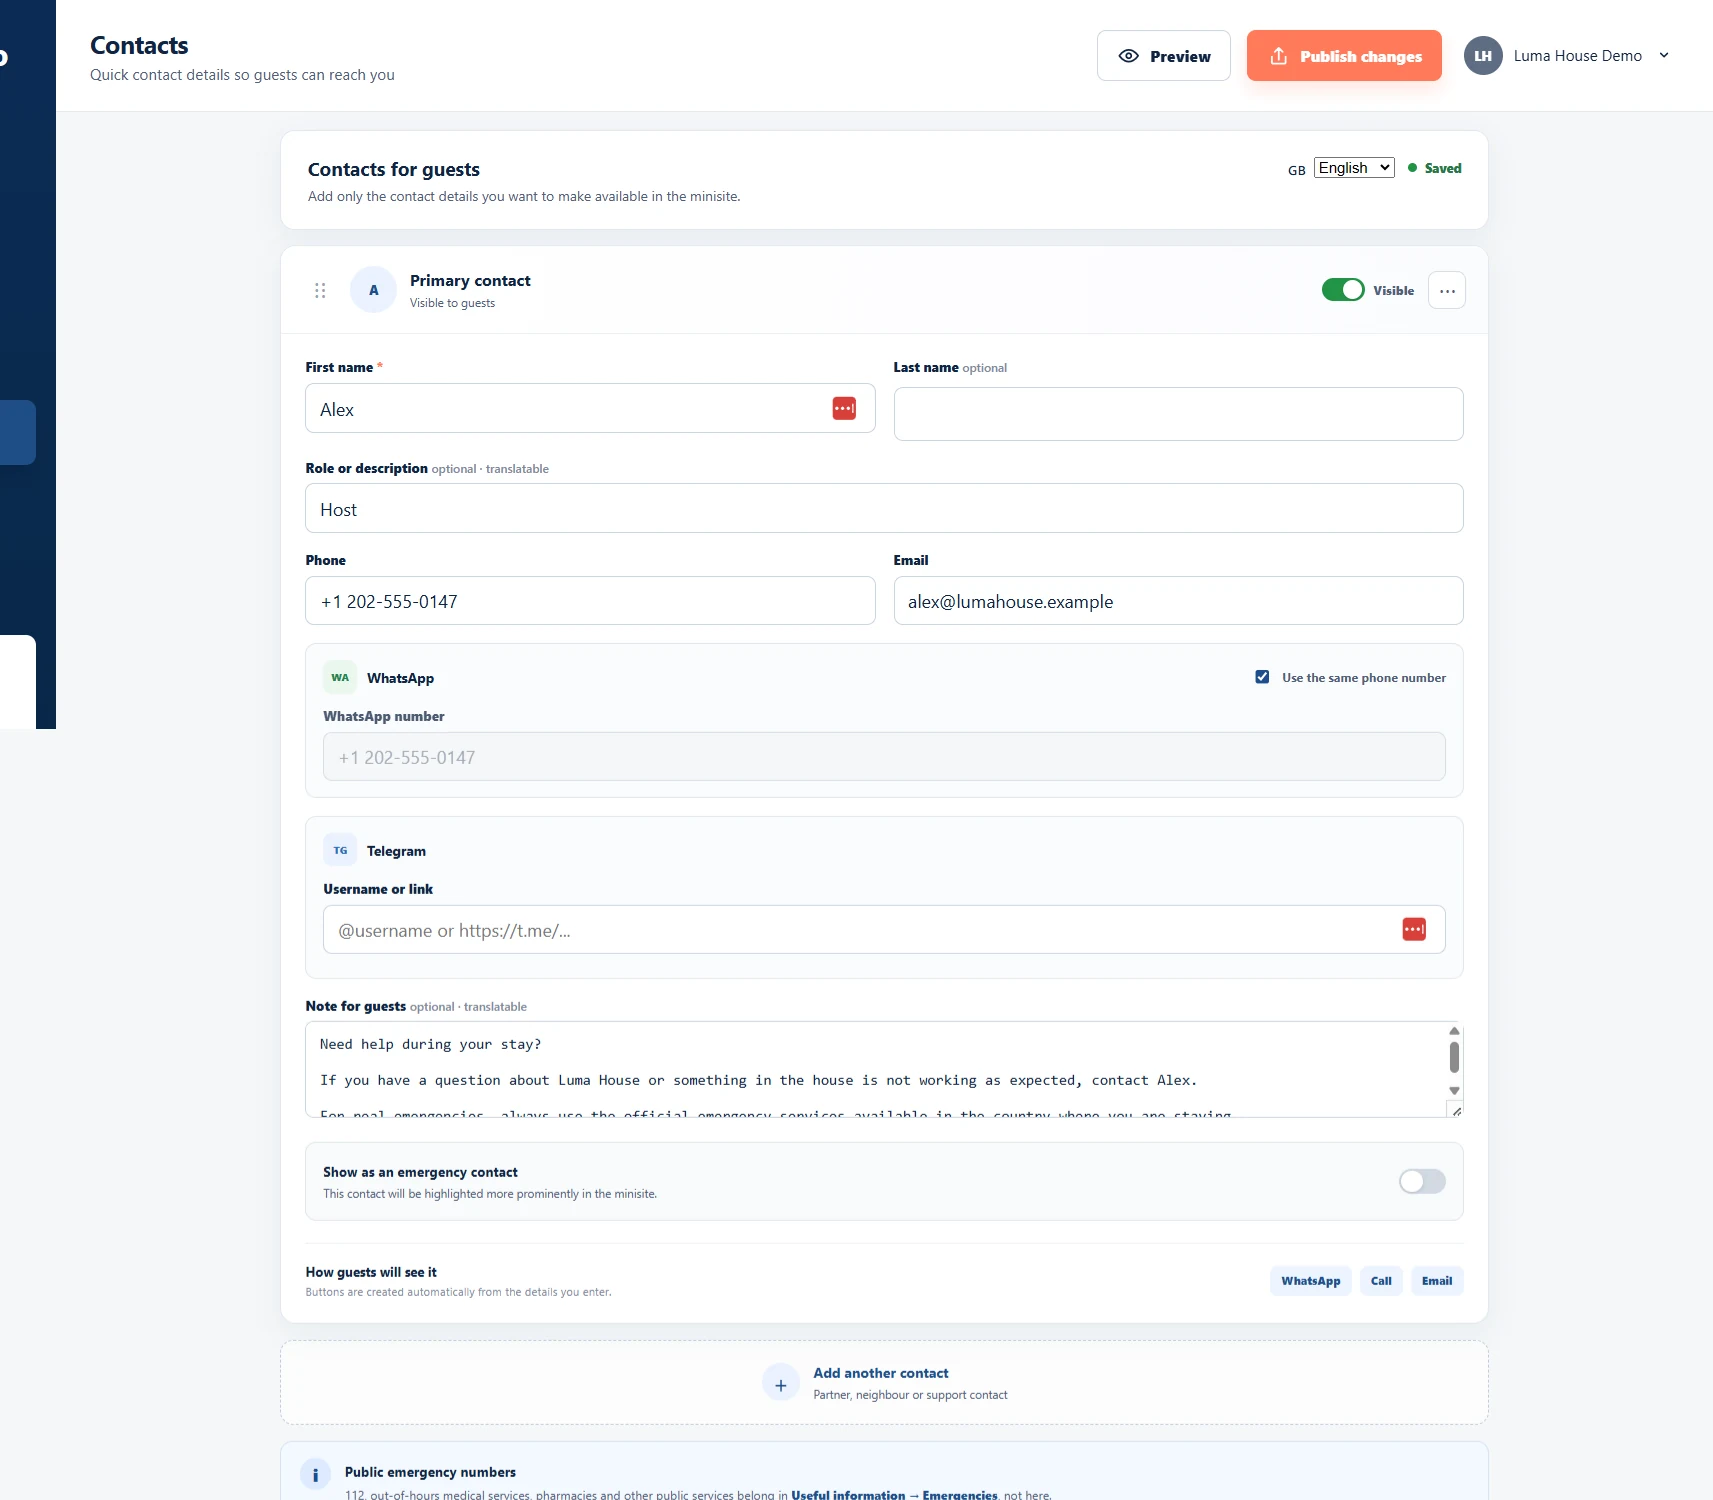Click the TG Telegram badge icon
This screenshot has width=1713, height=1500.
(x=340, y=851)
